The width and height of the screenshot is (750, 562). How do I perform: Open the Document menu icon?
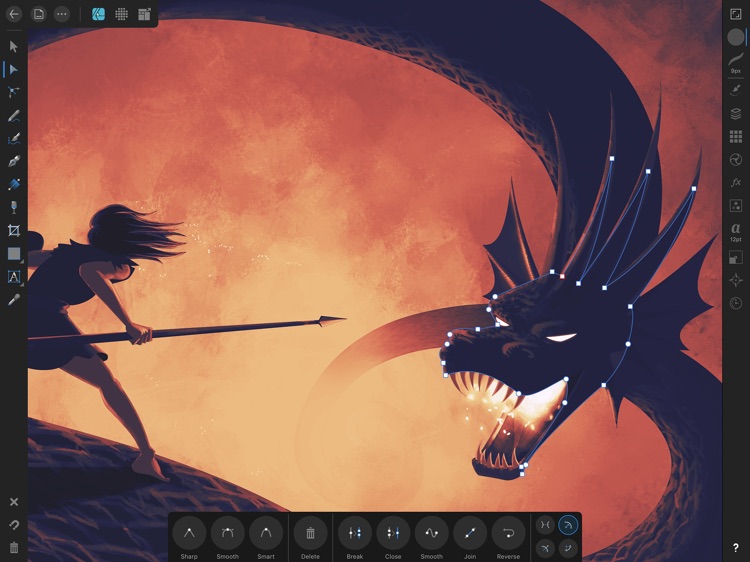point(38,14)
